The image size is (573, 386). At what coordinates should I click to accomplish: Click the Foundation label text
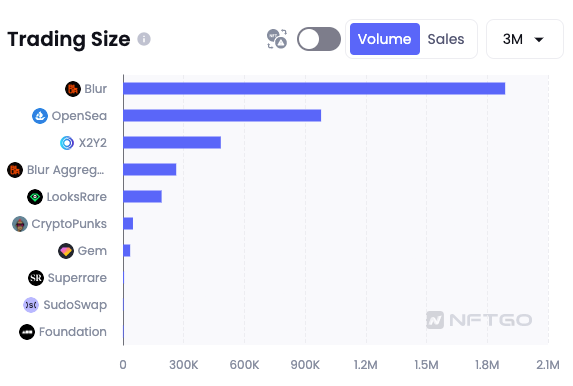[73, 332]
